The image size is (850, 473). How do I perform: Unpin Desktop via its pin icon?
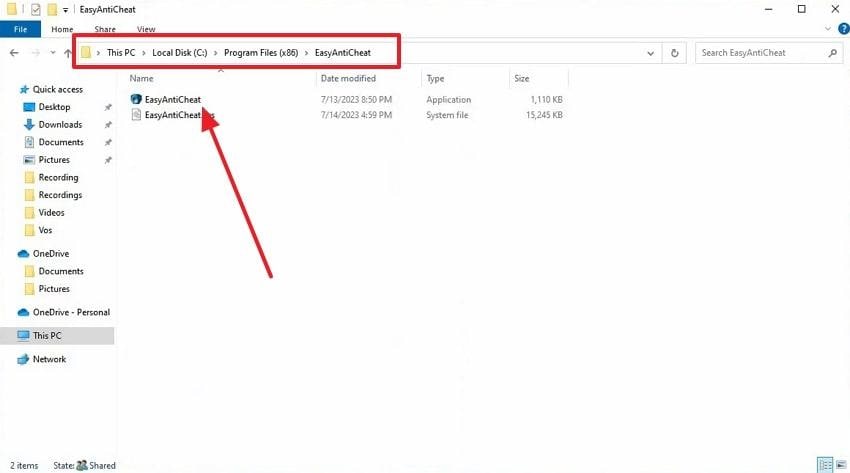pyautogui.click(x=108, y=107)
